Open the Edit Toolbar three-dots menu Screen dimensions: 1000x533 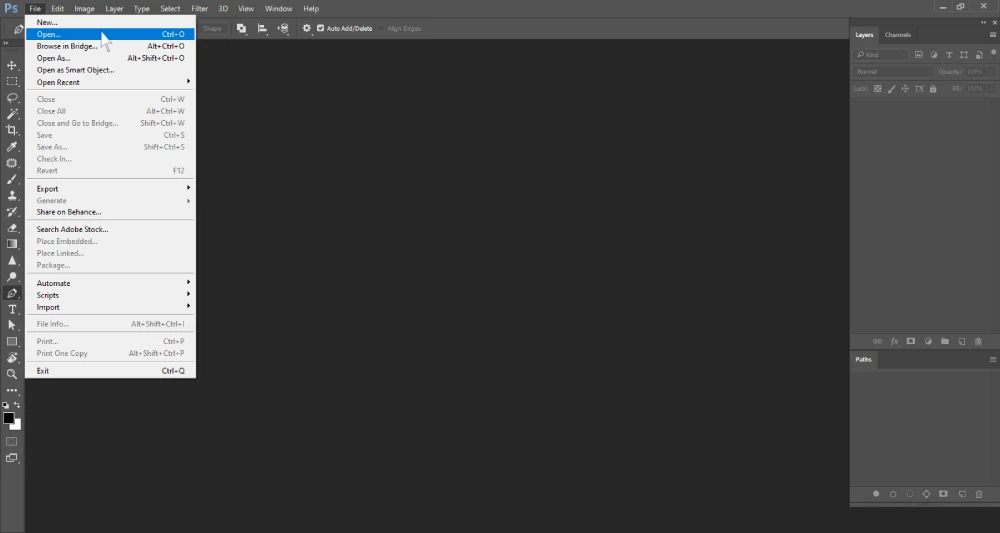(11, 390)
